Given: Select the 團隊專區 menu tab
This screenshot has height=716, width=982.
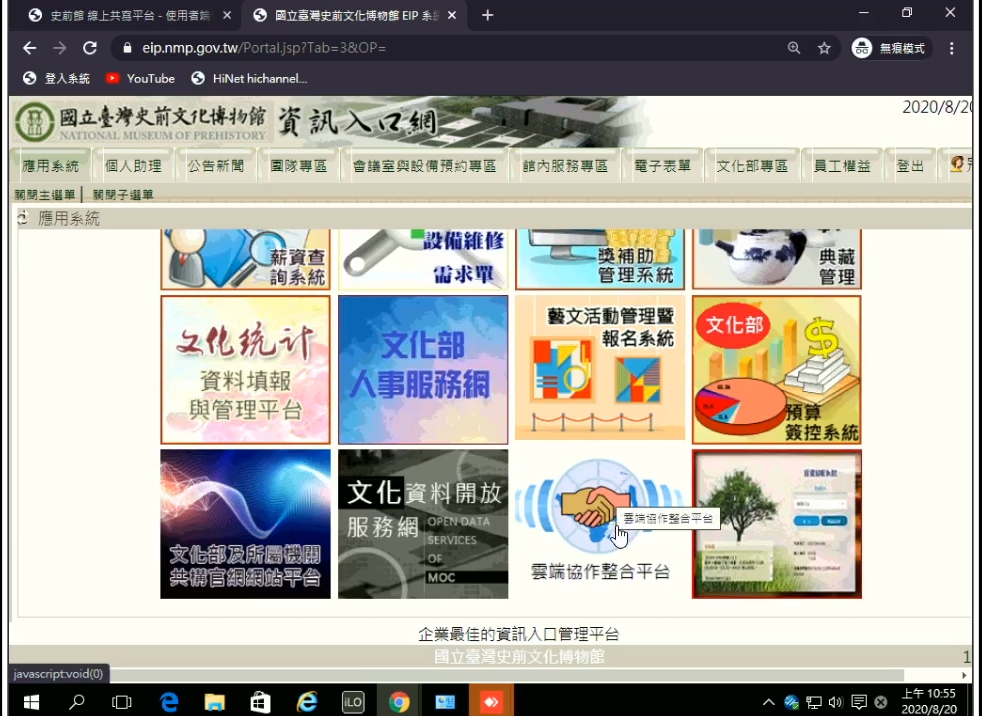Looking at the screenshot, I should point(299,166).
